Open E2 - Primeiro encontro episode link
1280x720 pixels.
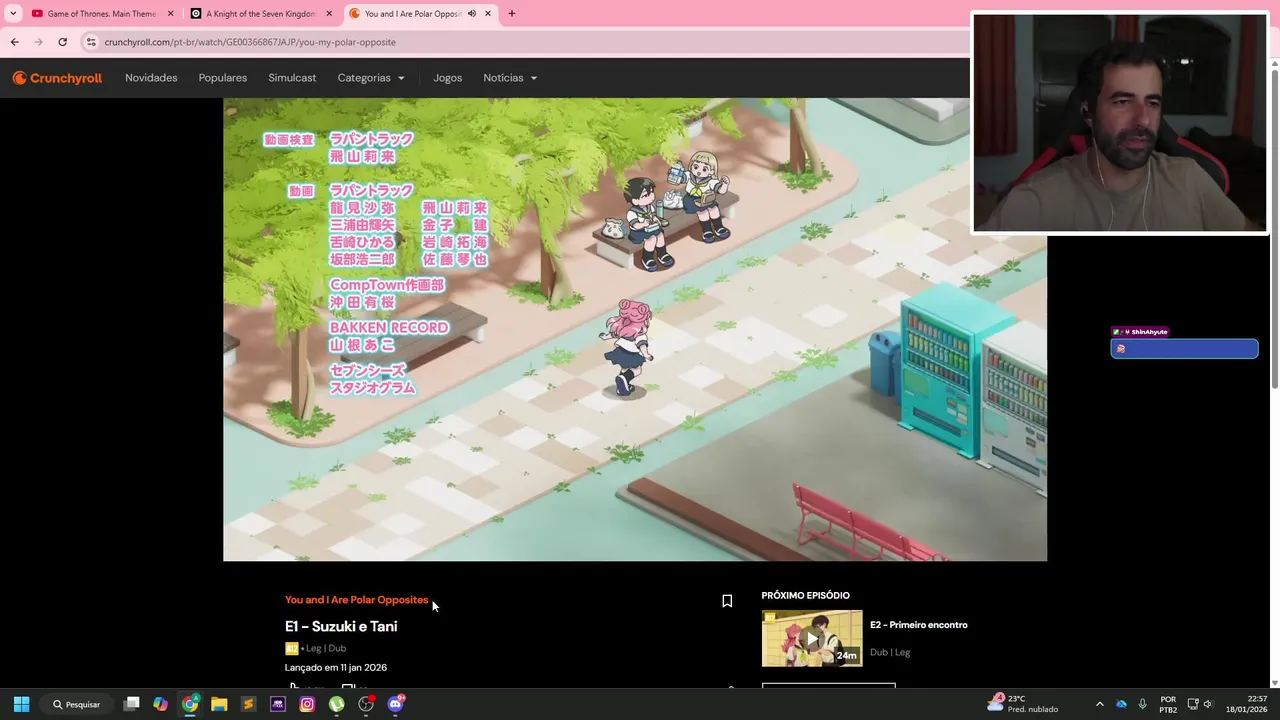(x=918, y=625)
